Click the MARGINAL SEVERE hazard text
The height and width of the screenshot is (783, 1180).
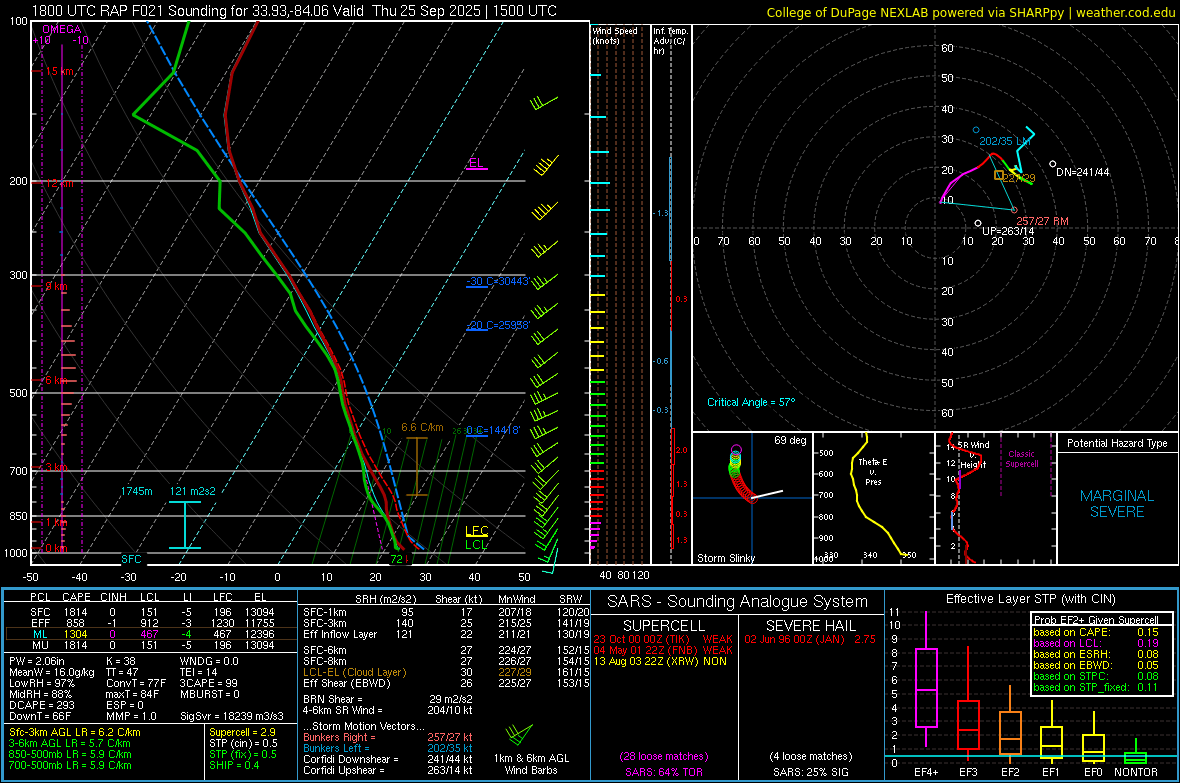(x=1117, y=504)
